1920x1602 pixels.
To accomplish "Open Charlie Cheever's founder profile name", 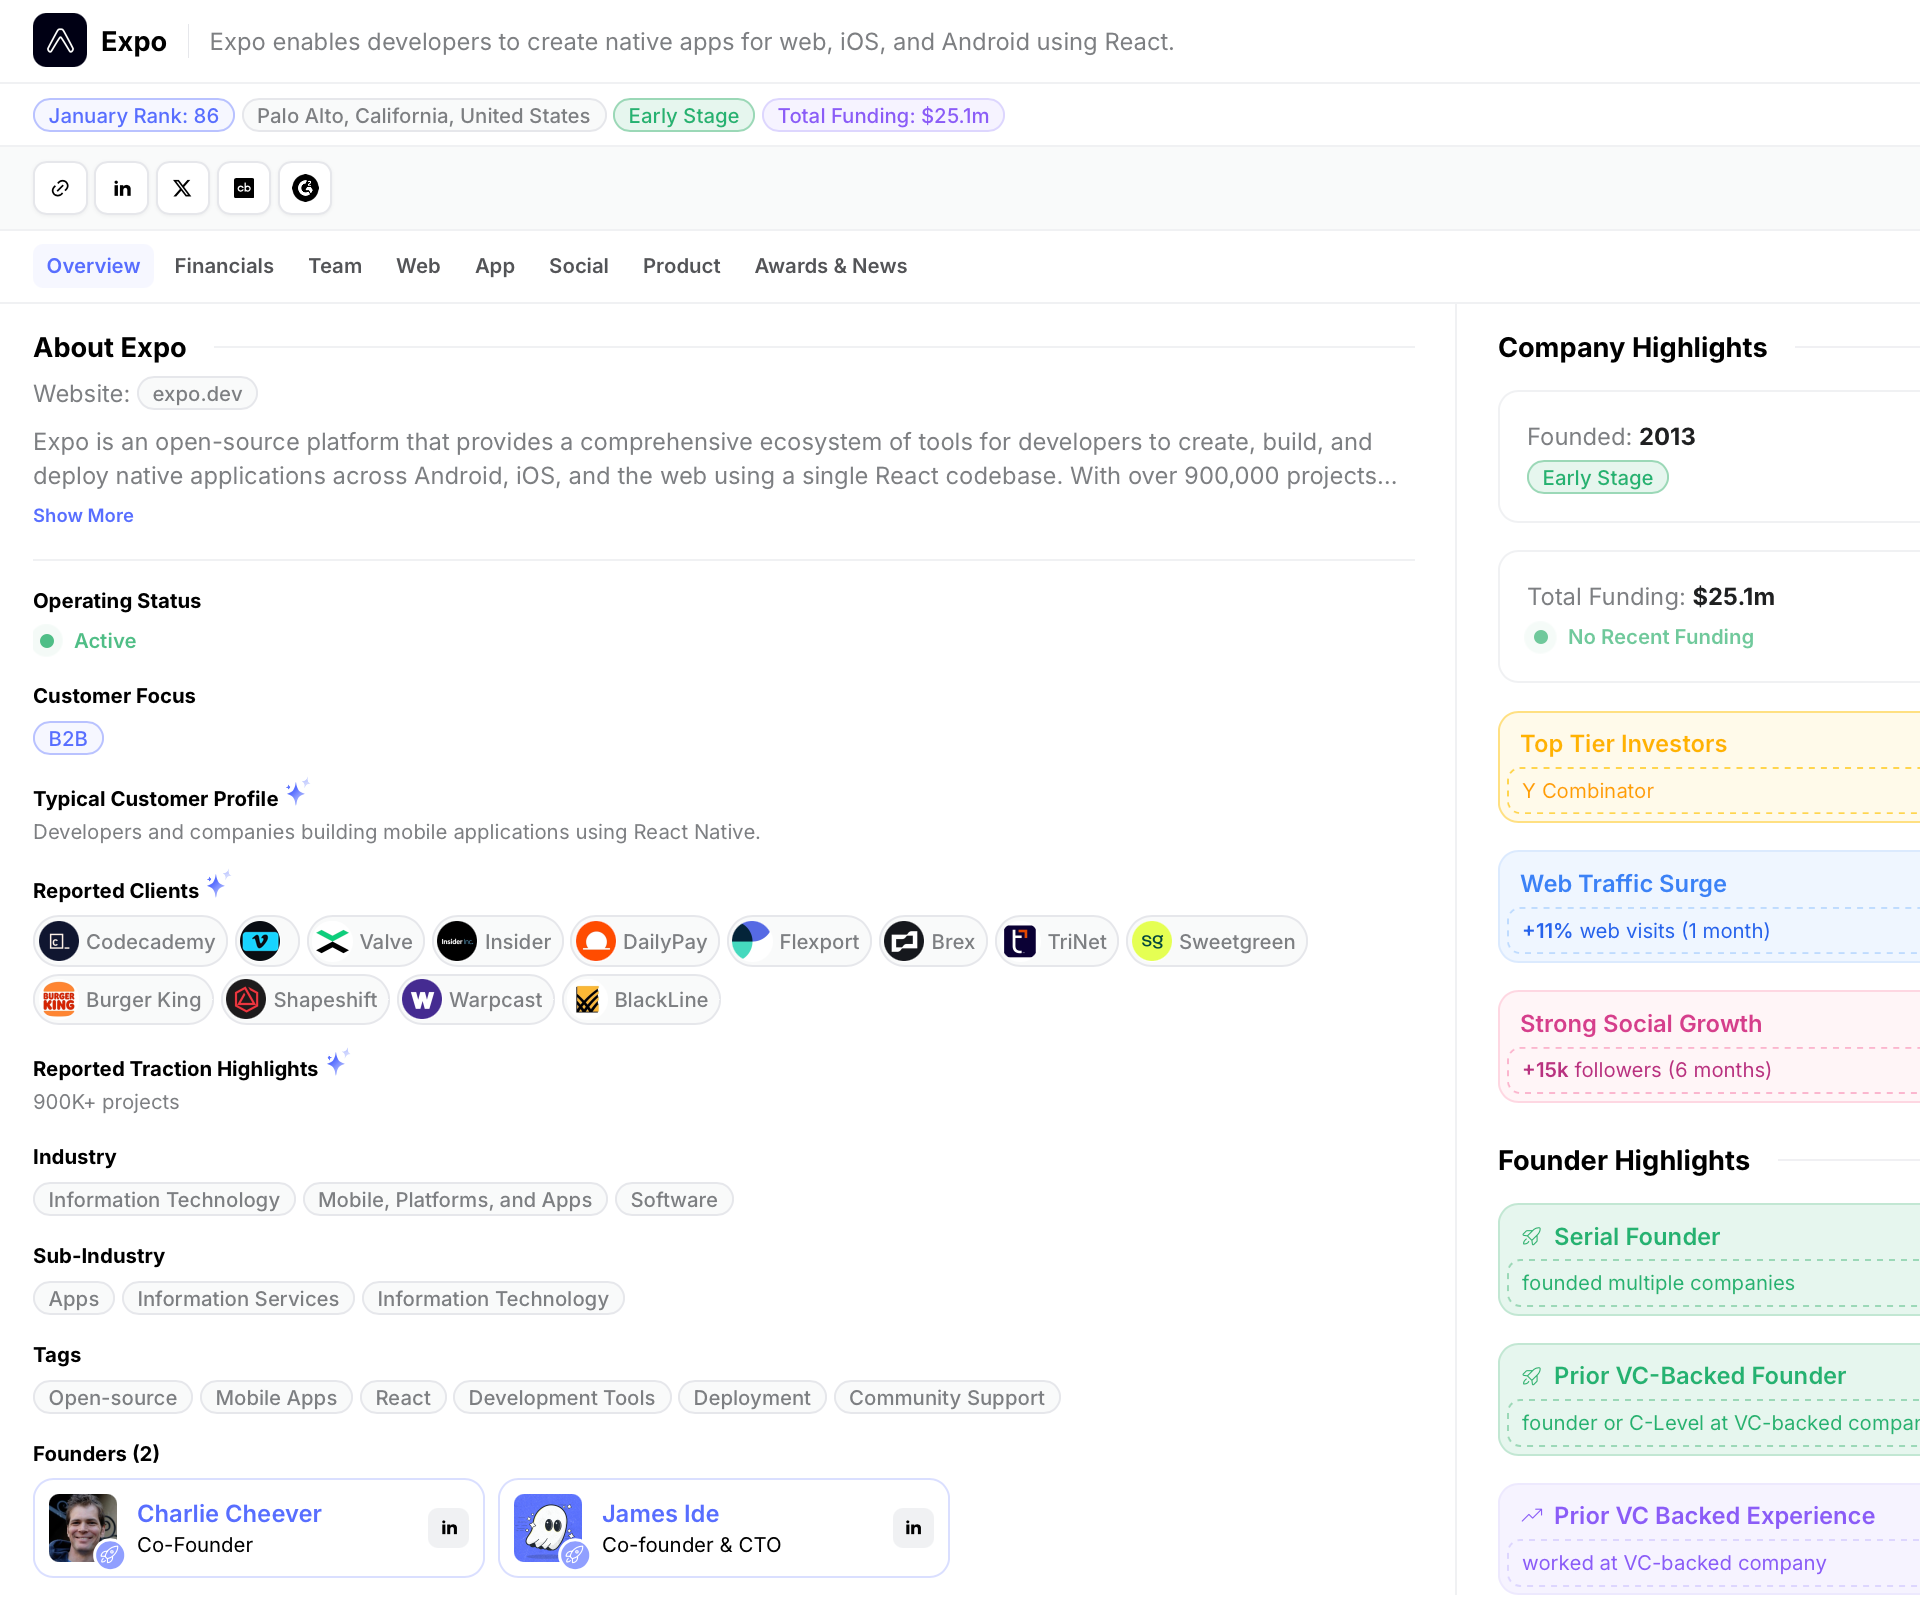I will 229,1514.
